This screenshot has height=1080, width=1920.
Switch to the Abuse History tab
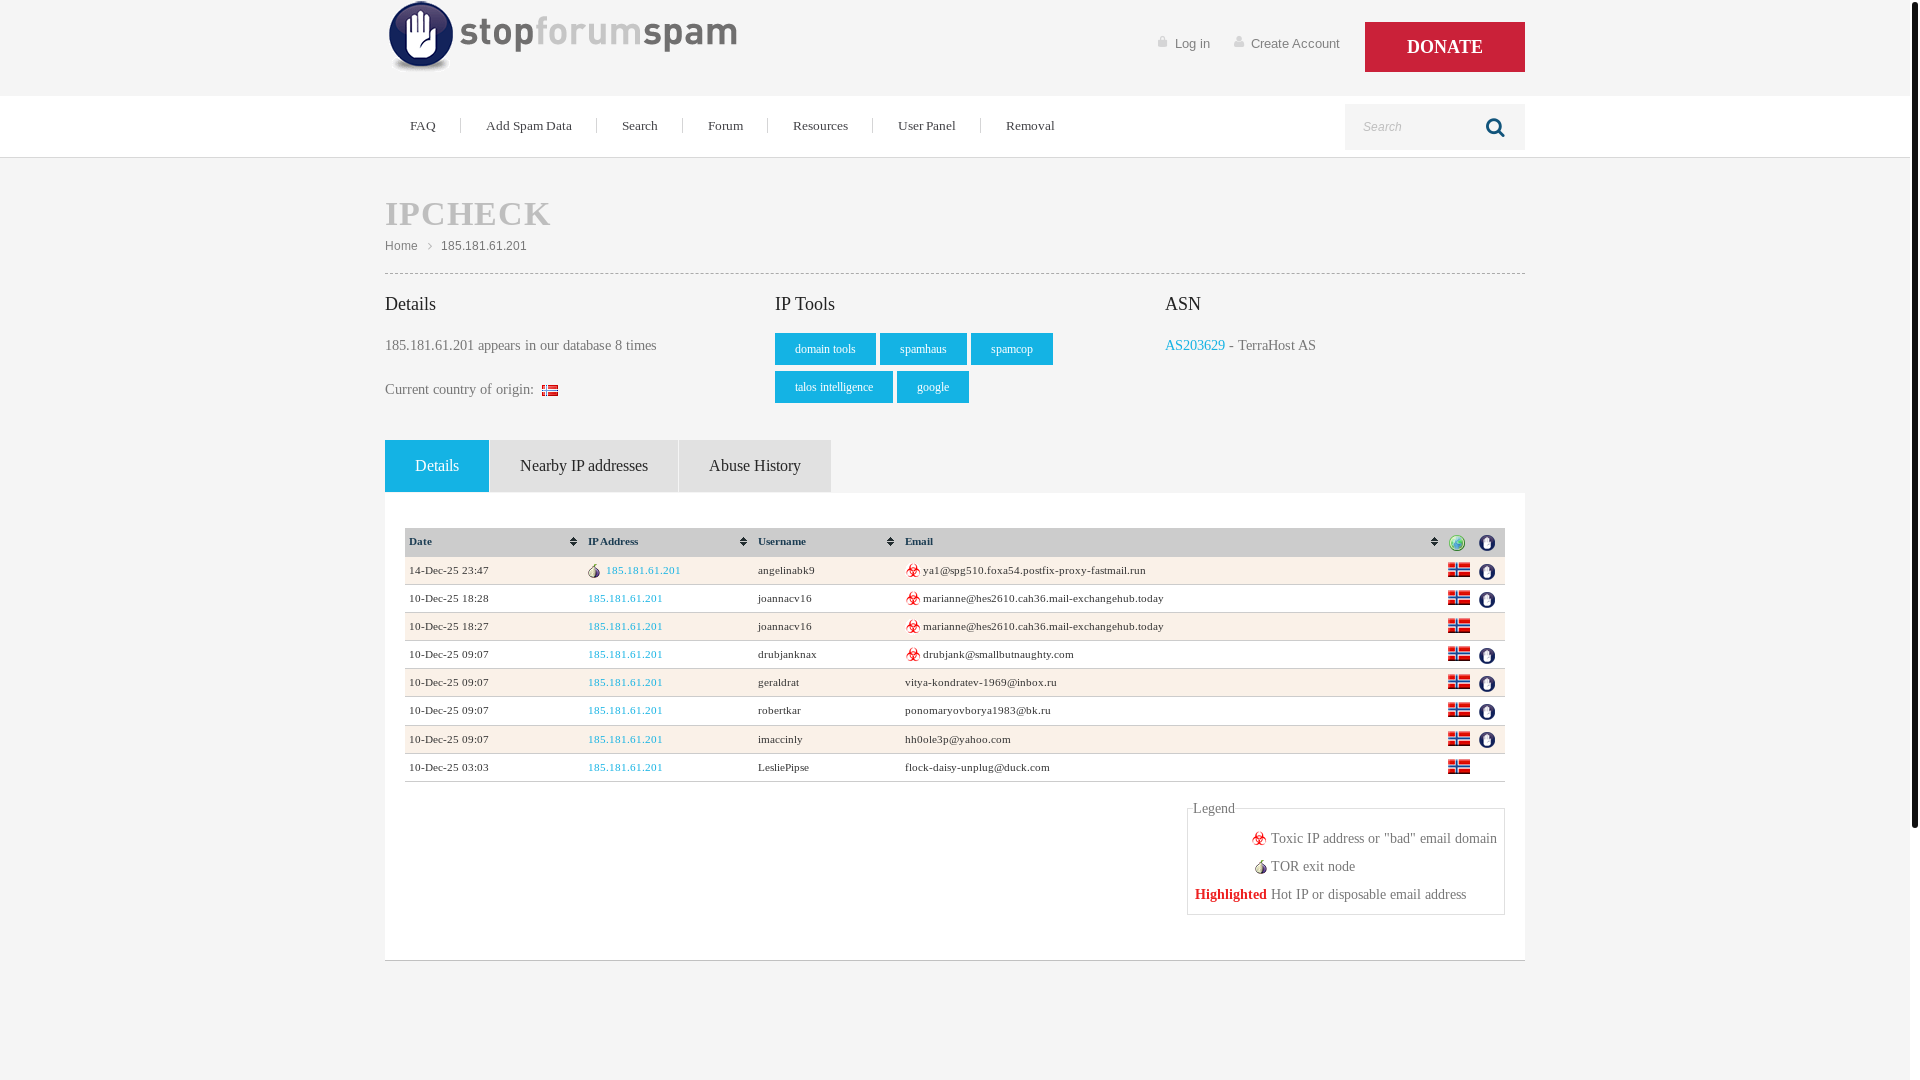pos(755,466)
